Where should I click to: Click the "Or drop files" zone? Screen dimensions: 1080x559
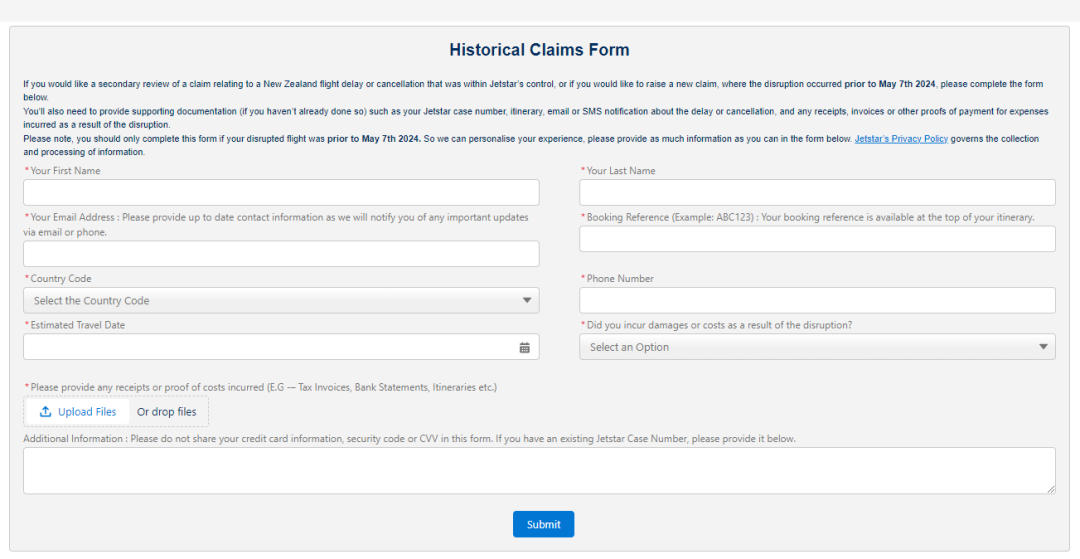point(167,412)
